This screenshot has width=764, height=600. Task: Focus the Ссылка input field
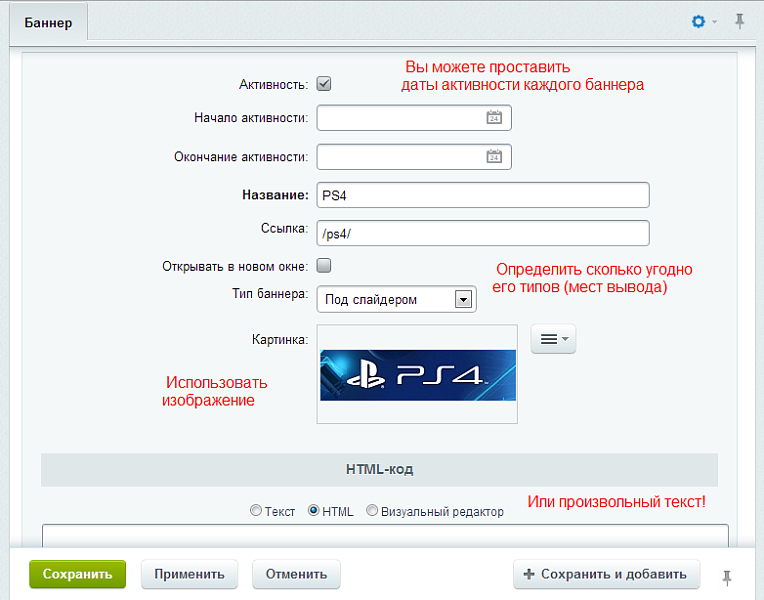pyautogui.click(x=483, y=233)
